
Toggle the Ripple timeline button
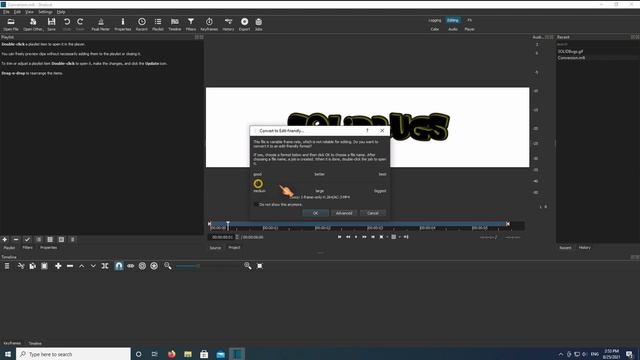pyautogui.click(x=142, y=266)
